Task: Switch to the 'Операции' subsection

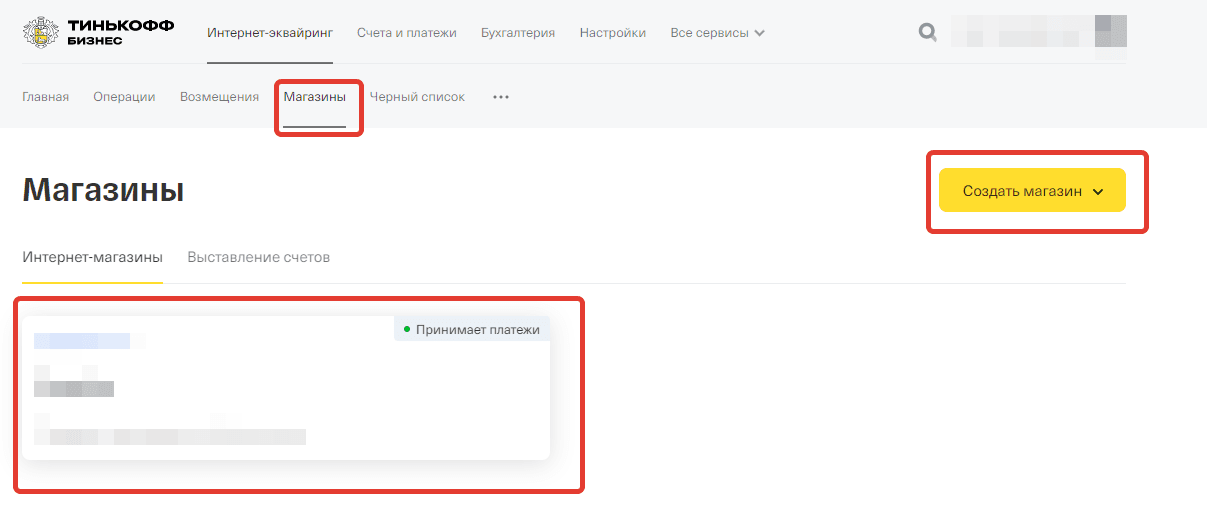Action: coord(124,97)
